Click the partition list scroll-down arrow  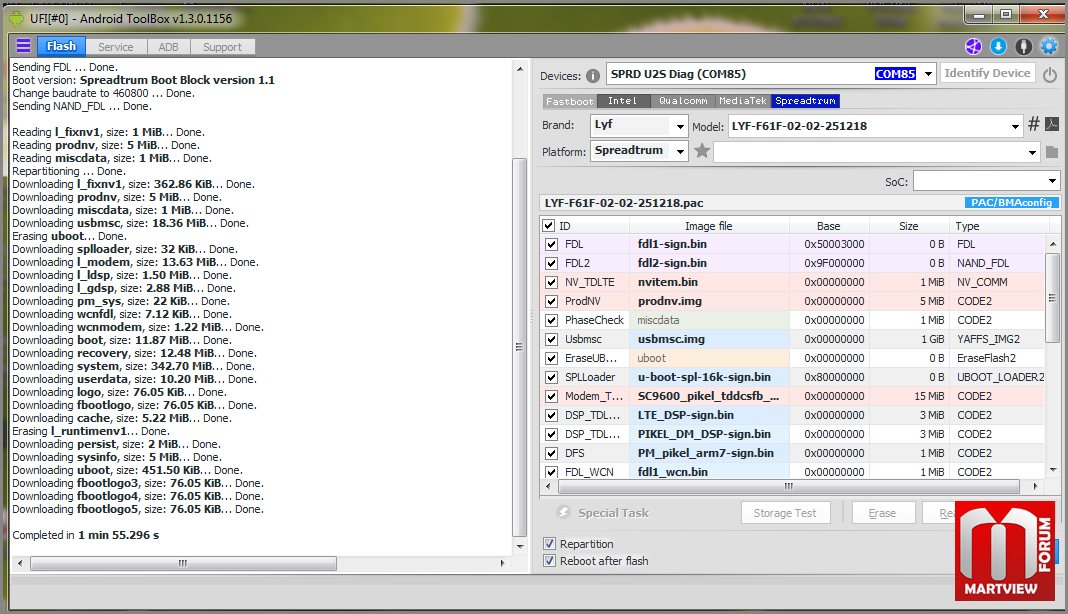coord(1053,470)
